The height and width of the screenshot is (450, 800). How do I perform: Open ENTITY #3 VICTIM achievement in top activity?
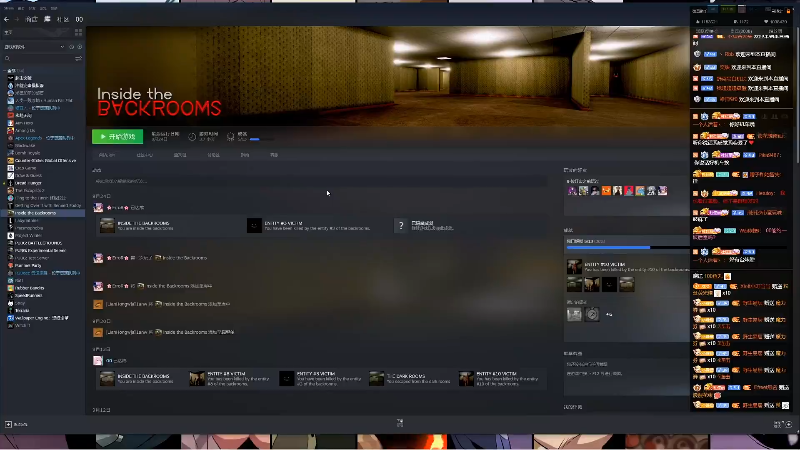309,226
